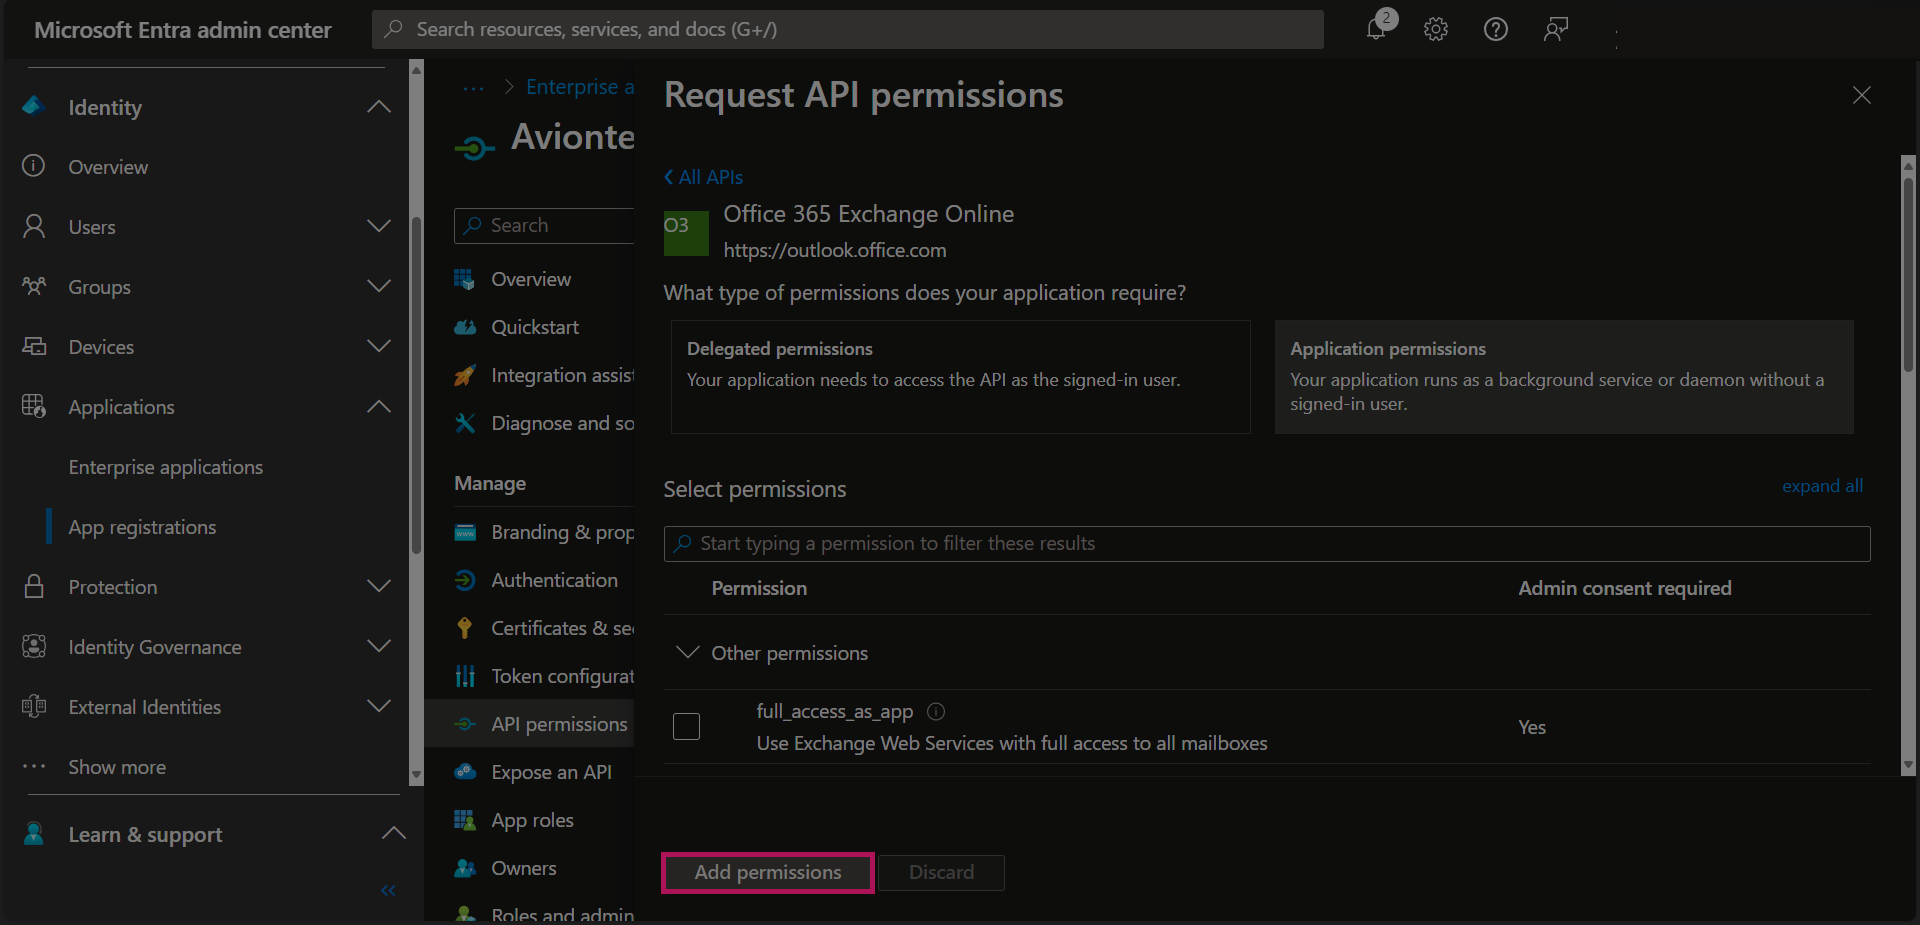Go back via All APIs link
Viewport: 1920px width, 925px height.
(704, 177)
